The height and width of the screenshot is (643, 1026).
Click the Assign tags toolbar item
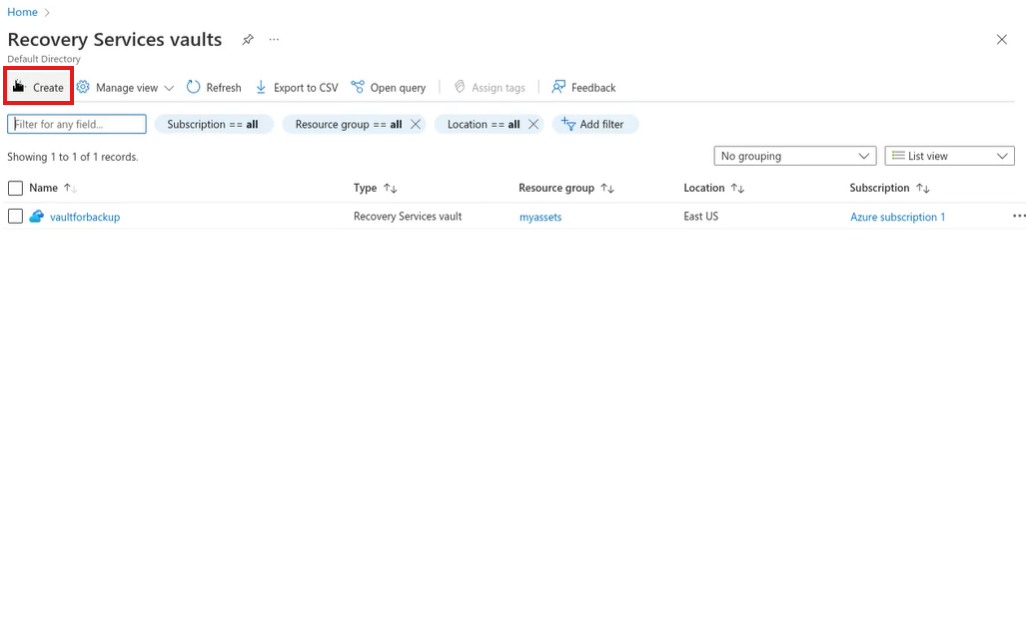click(x=489, y=88)
